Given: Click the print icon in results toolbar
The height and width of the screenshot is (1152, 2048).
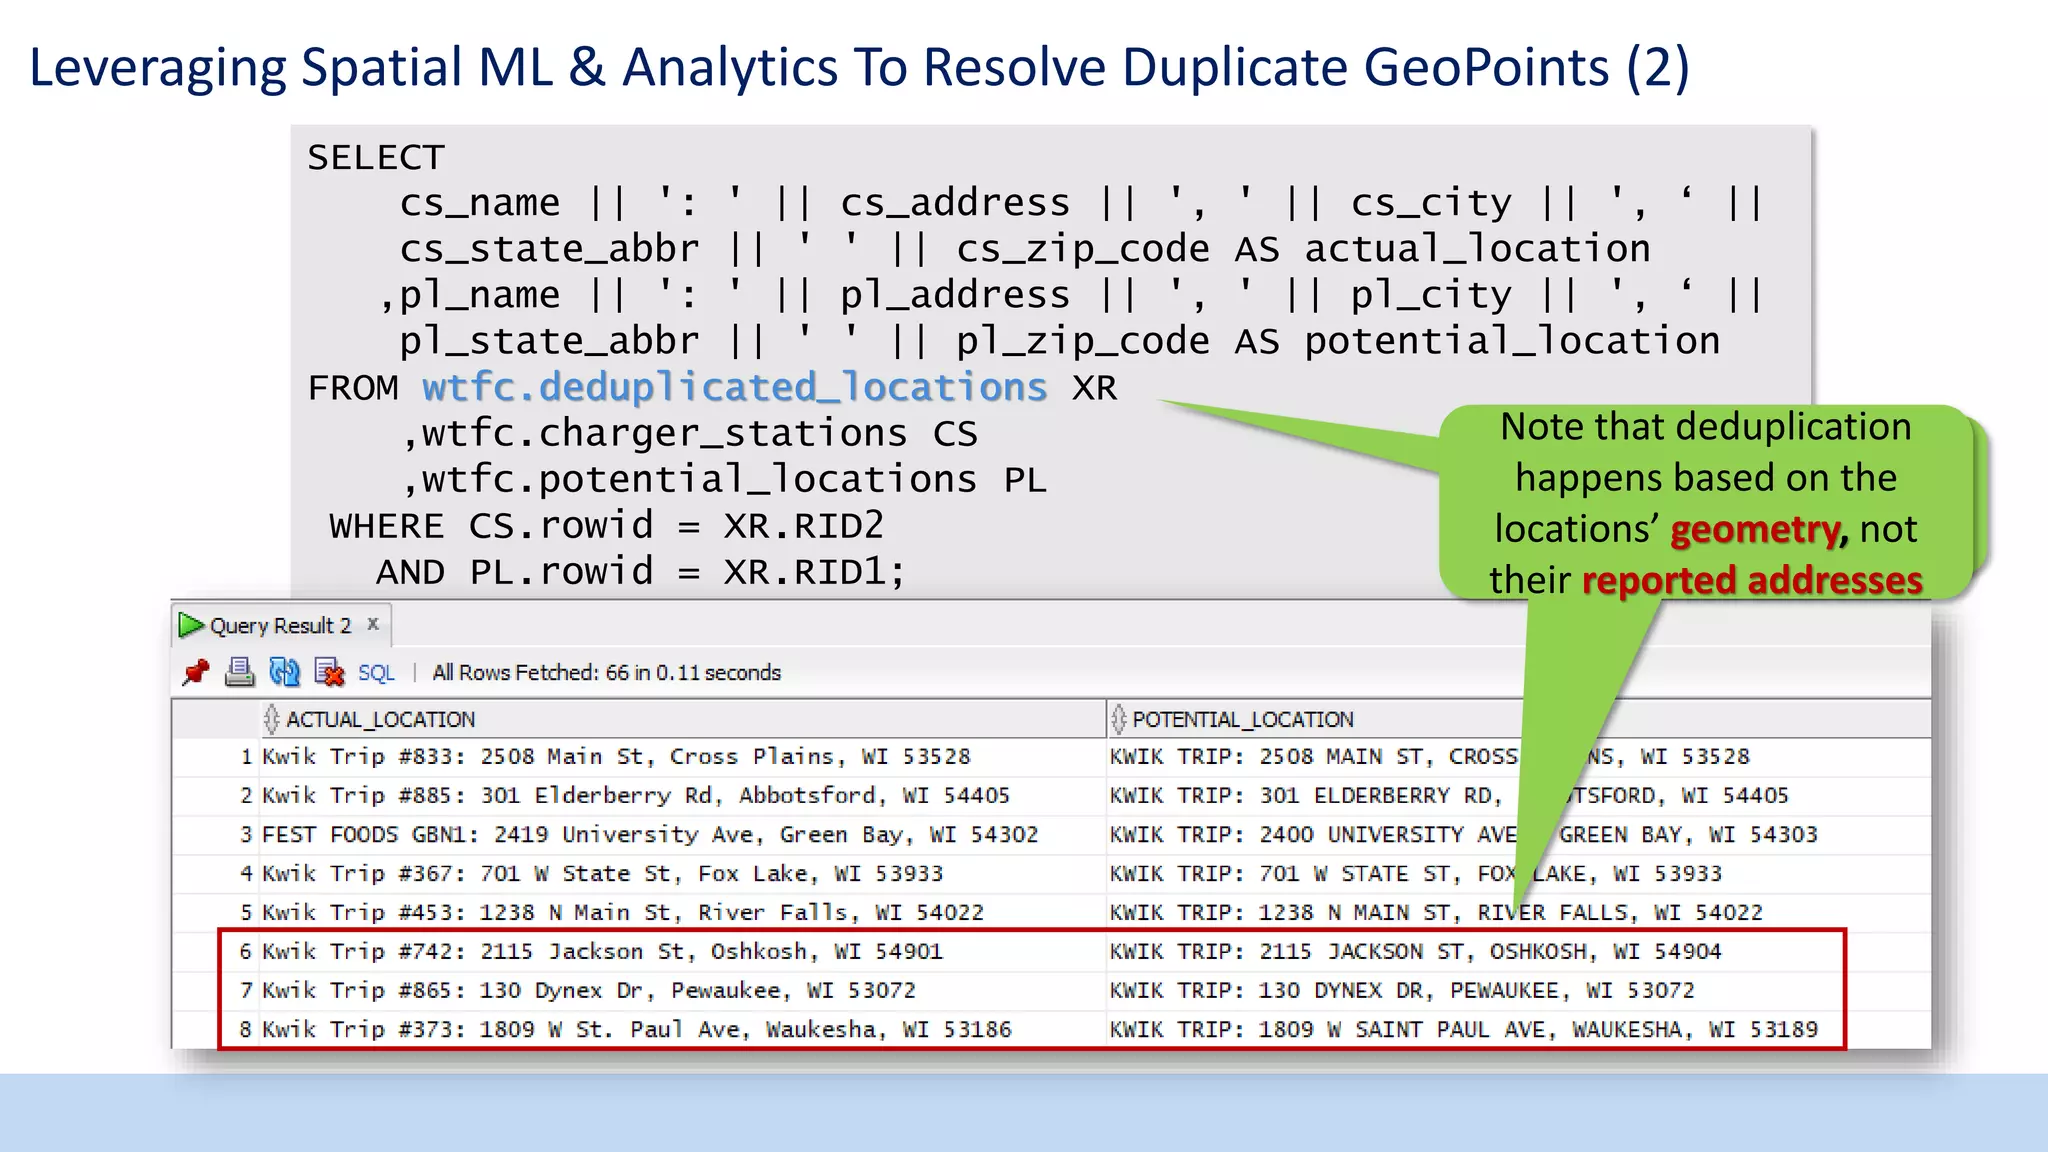Looking at the screenshot, I should pos(240,672).
